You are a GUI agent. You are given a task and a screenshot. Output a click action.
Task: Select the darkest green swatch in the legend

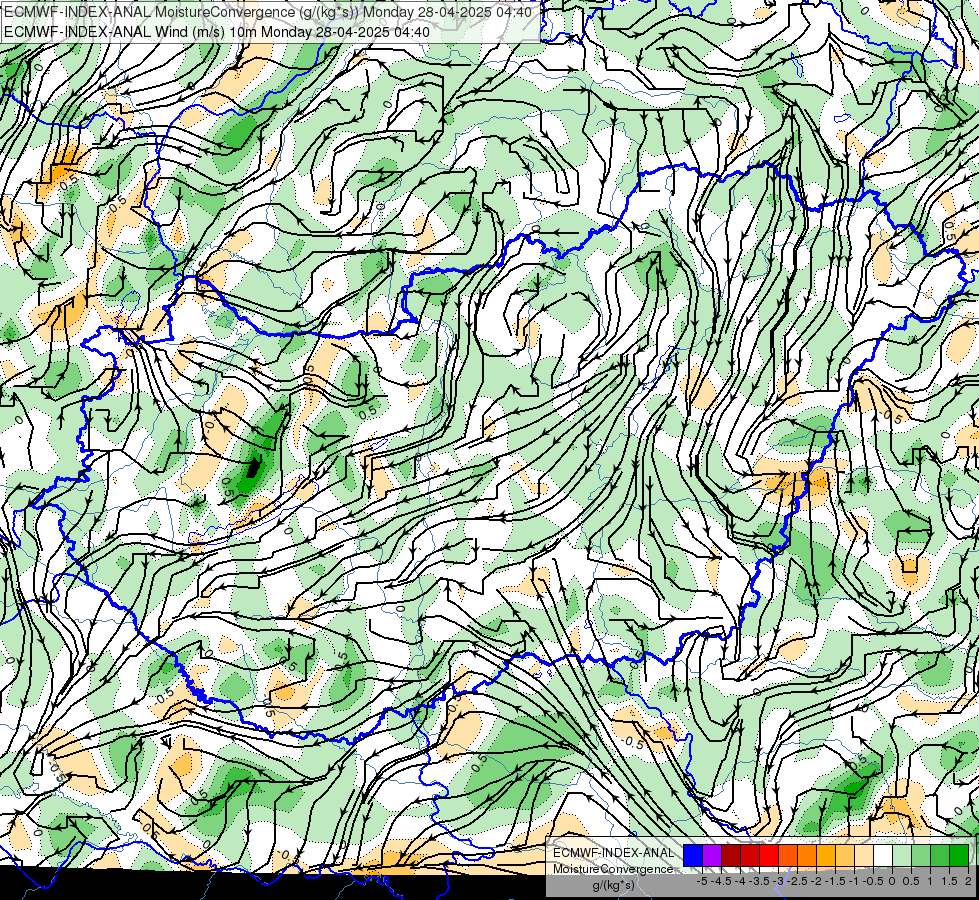[x=959, y=856]
